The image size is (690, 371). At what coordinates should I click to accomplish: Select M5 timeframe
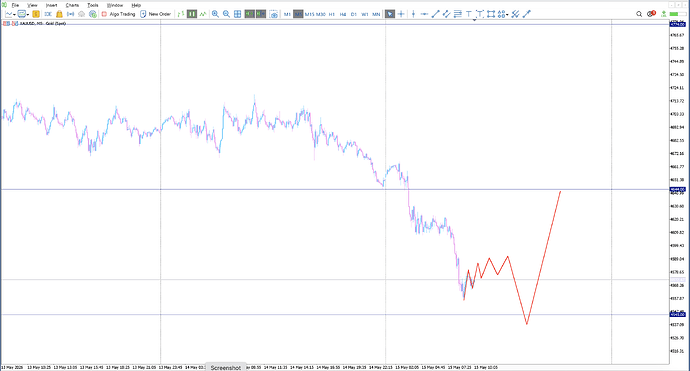coord(298,14)
